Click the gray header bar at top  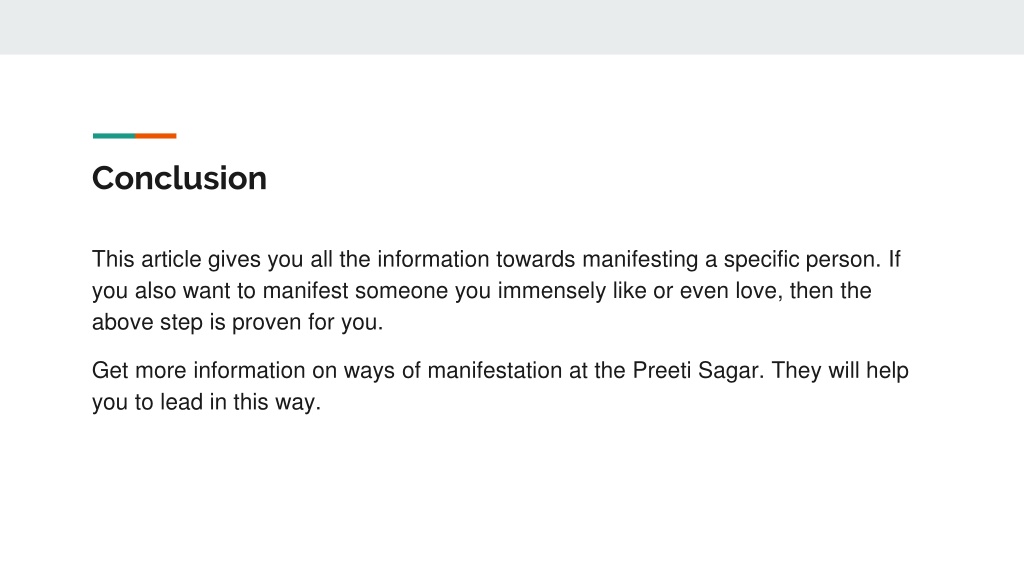click(x=512, y=27)
